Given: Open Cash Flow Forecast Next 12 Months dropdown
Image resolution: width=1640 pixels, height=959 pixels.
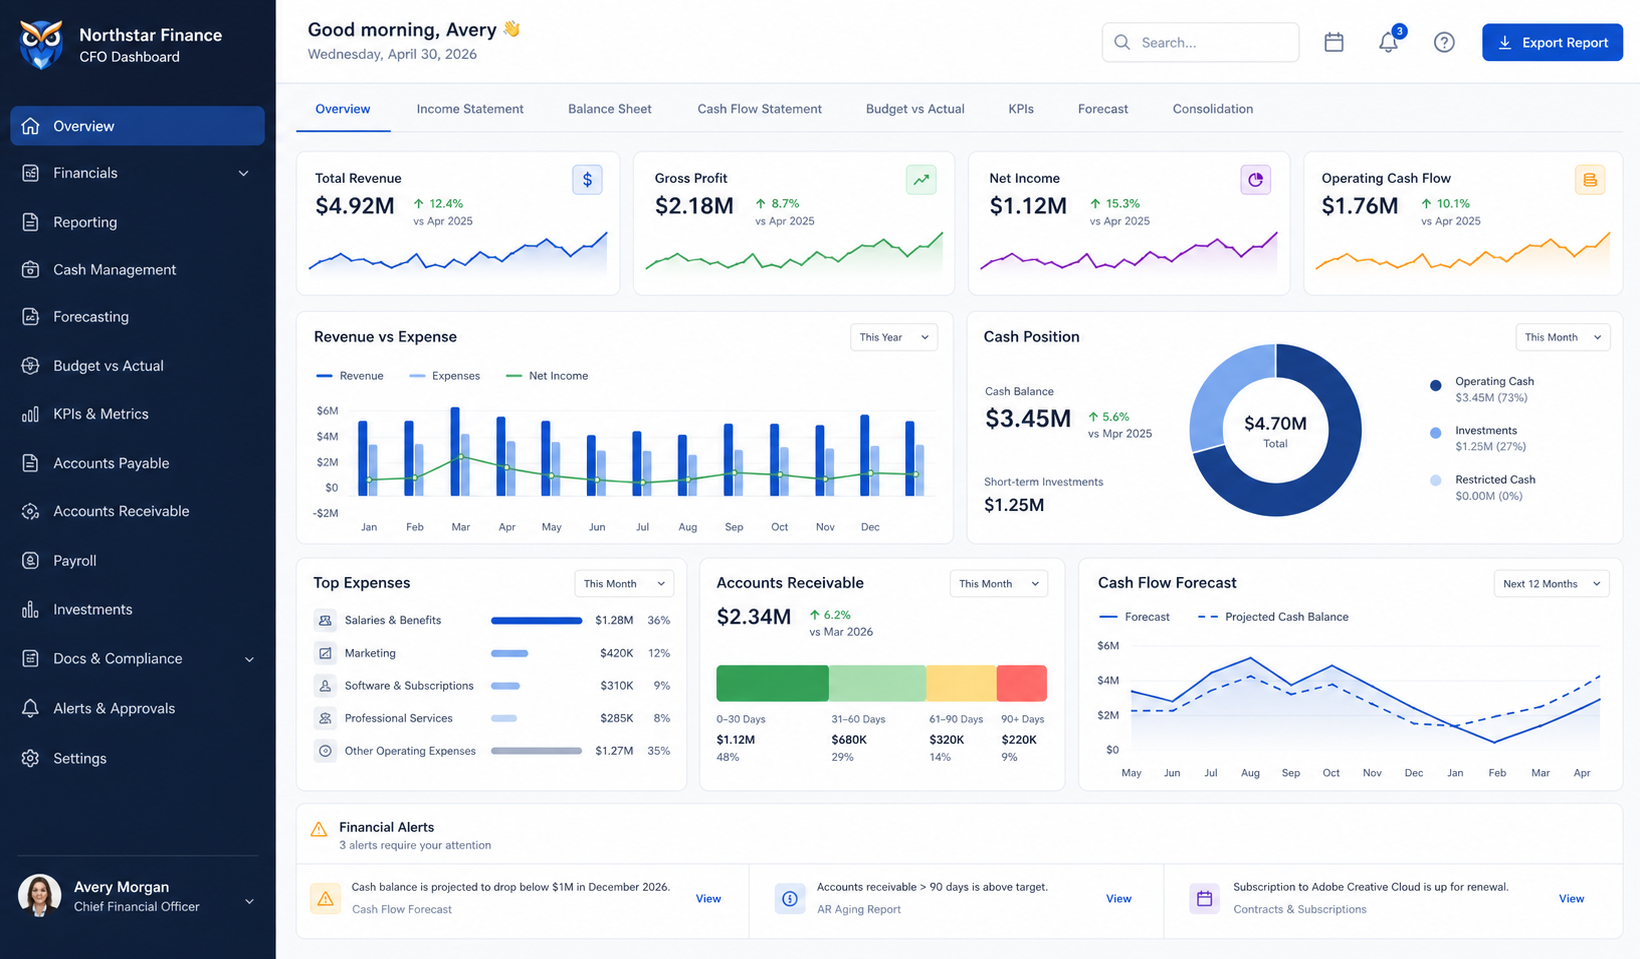Looking at the screenshot, I should point(1552,584).
